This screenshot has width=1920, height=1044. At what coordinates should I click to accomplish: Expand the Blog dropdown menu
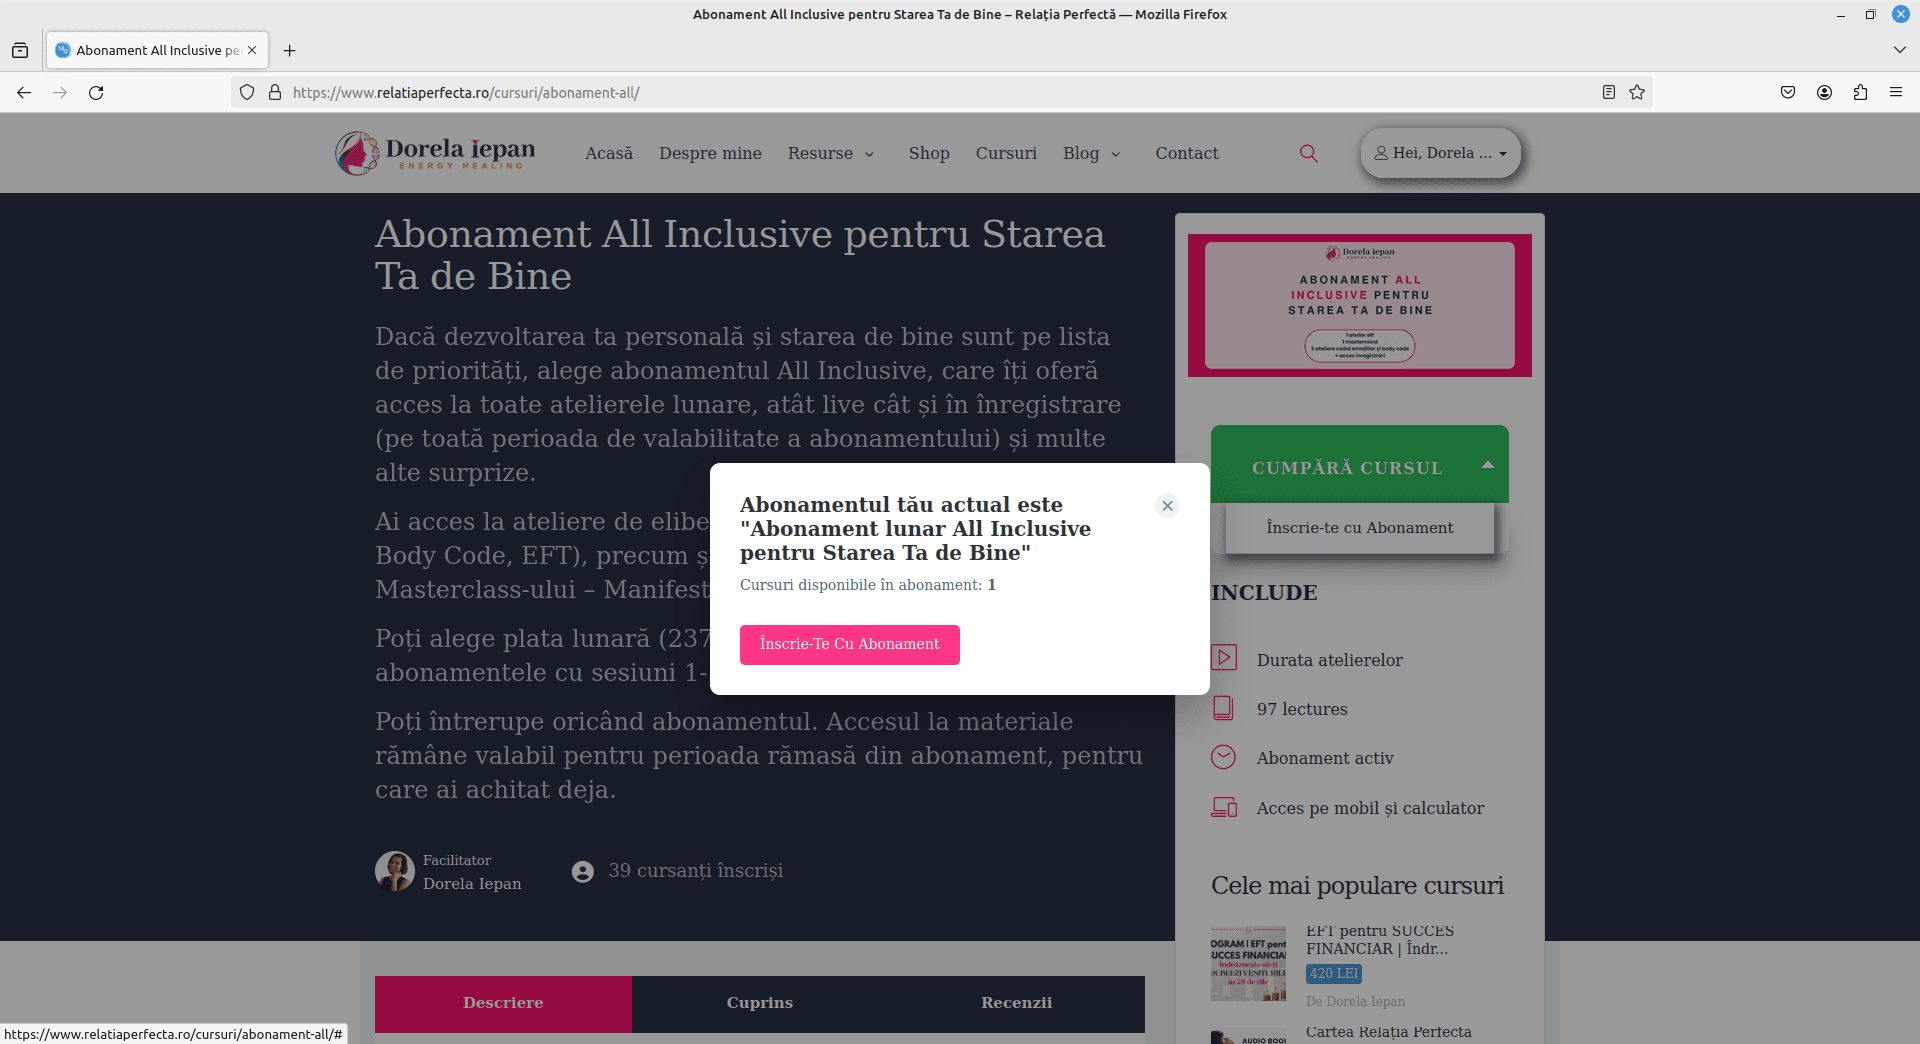[x=1092, y=153]
